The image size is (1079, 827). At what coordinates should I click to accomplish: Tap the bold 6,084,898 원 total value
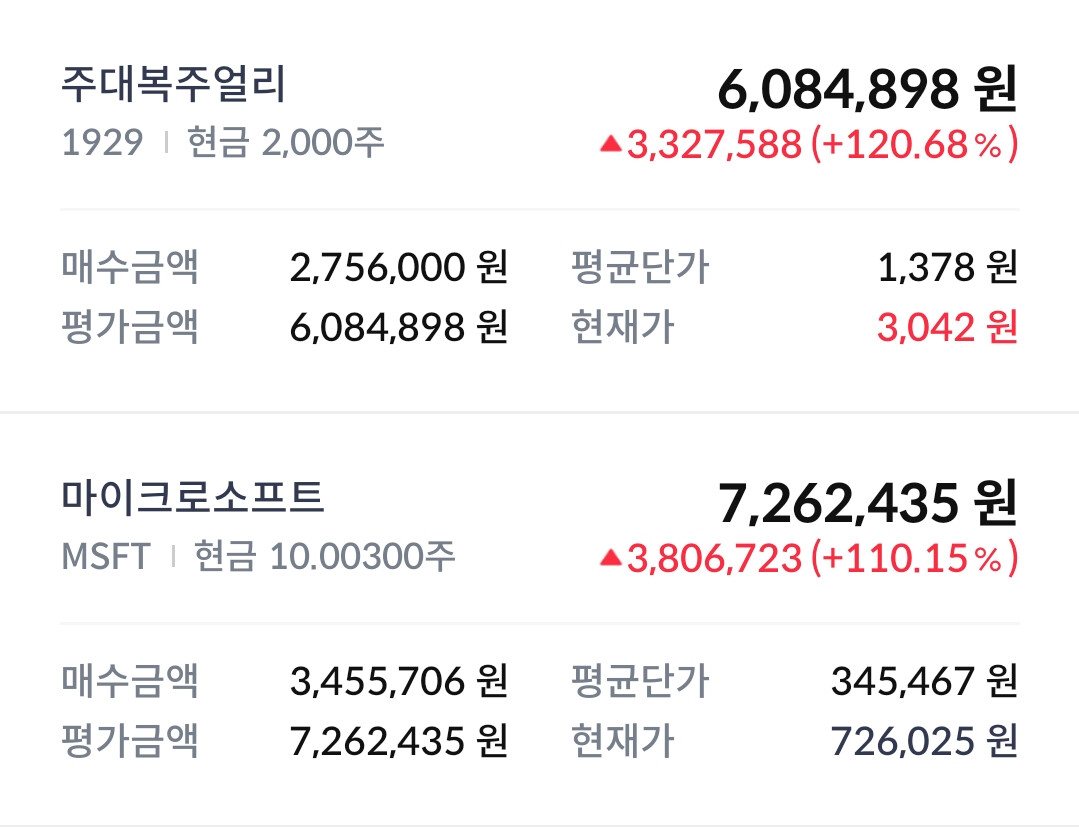(867, 91)
